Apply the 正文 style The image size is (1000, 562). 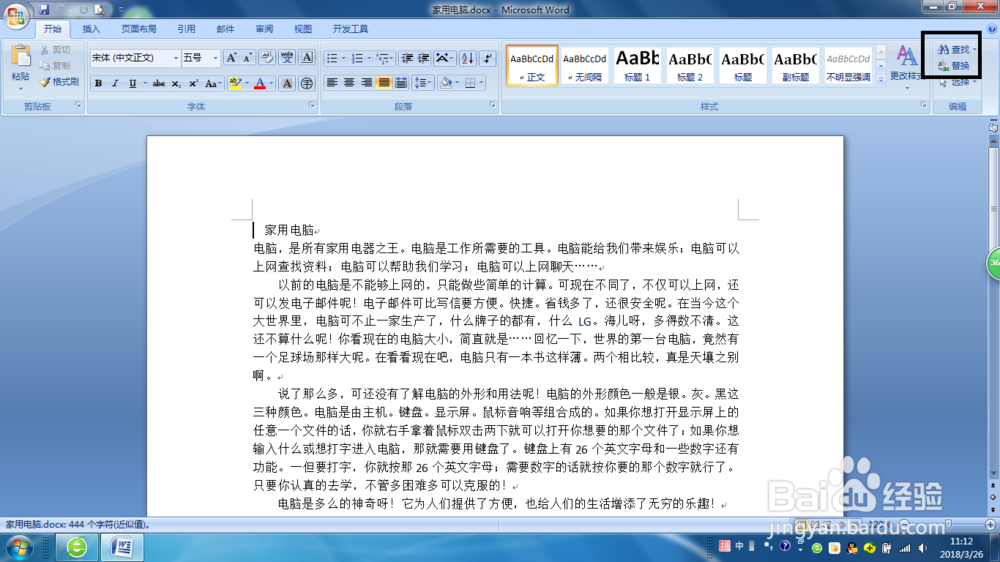(x=532, y=65)
